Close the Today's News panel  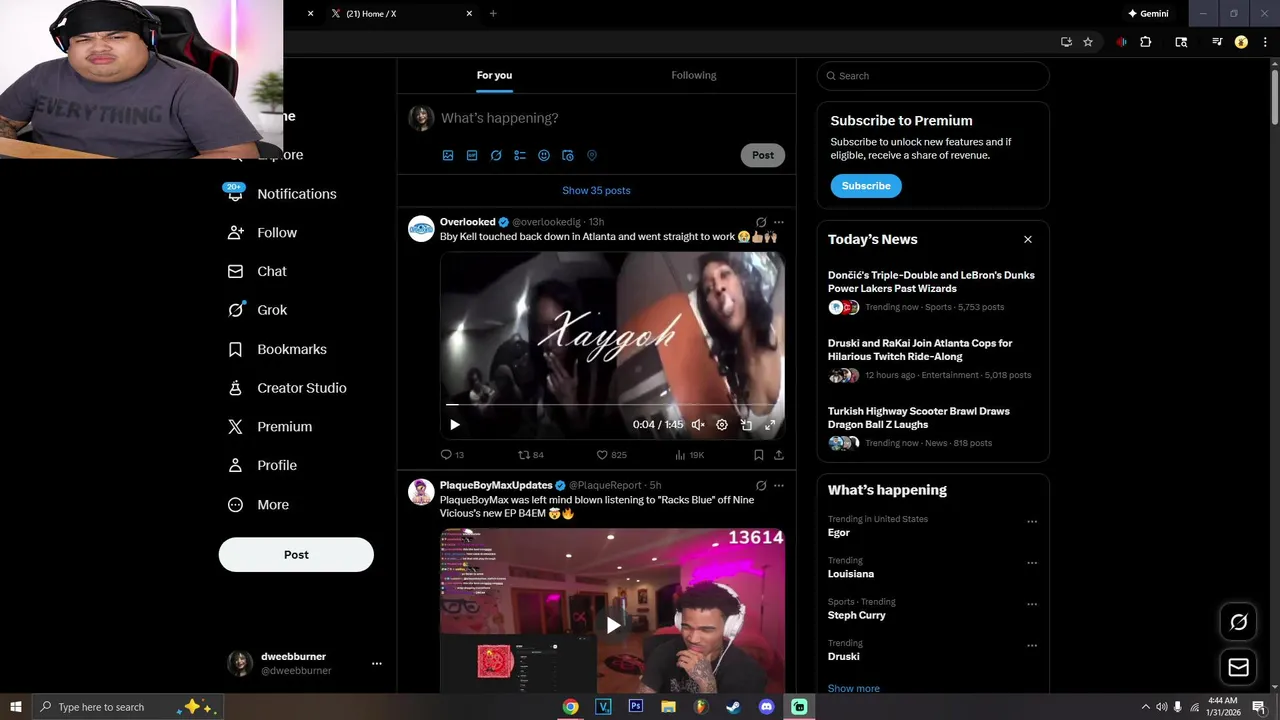point(1028,240)
